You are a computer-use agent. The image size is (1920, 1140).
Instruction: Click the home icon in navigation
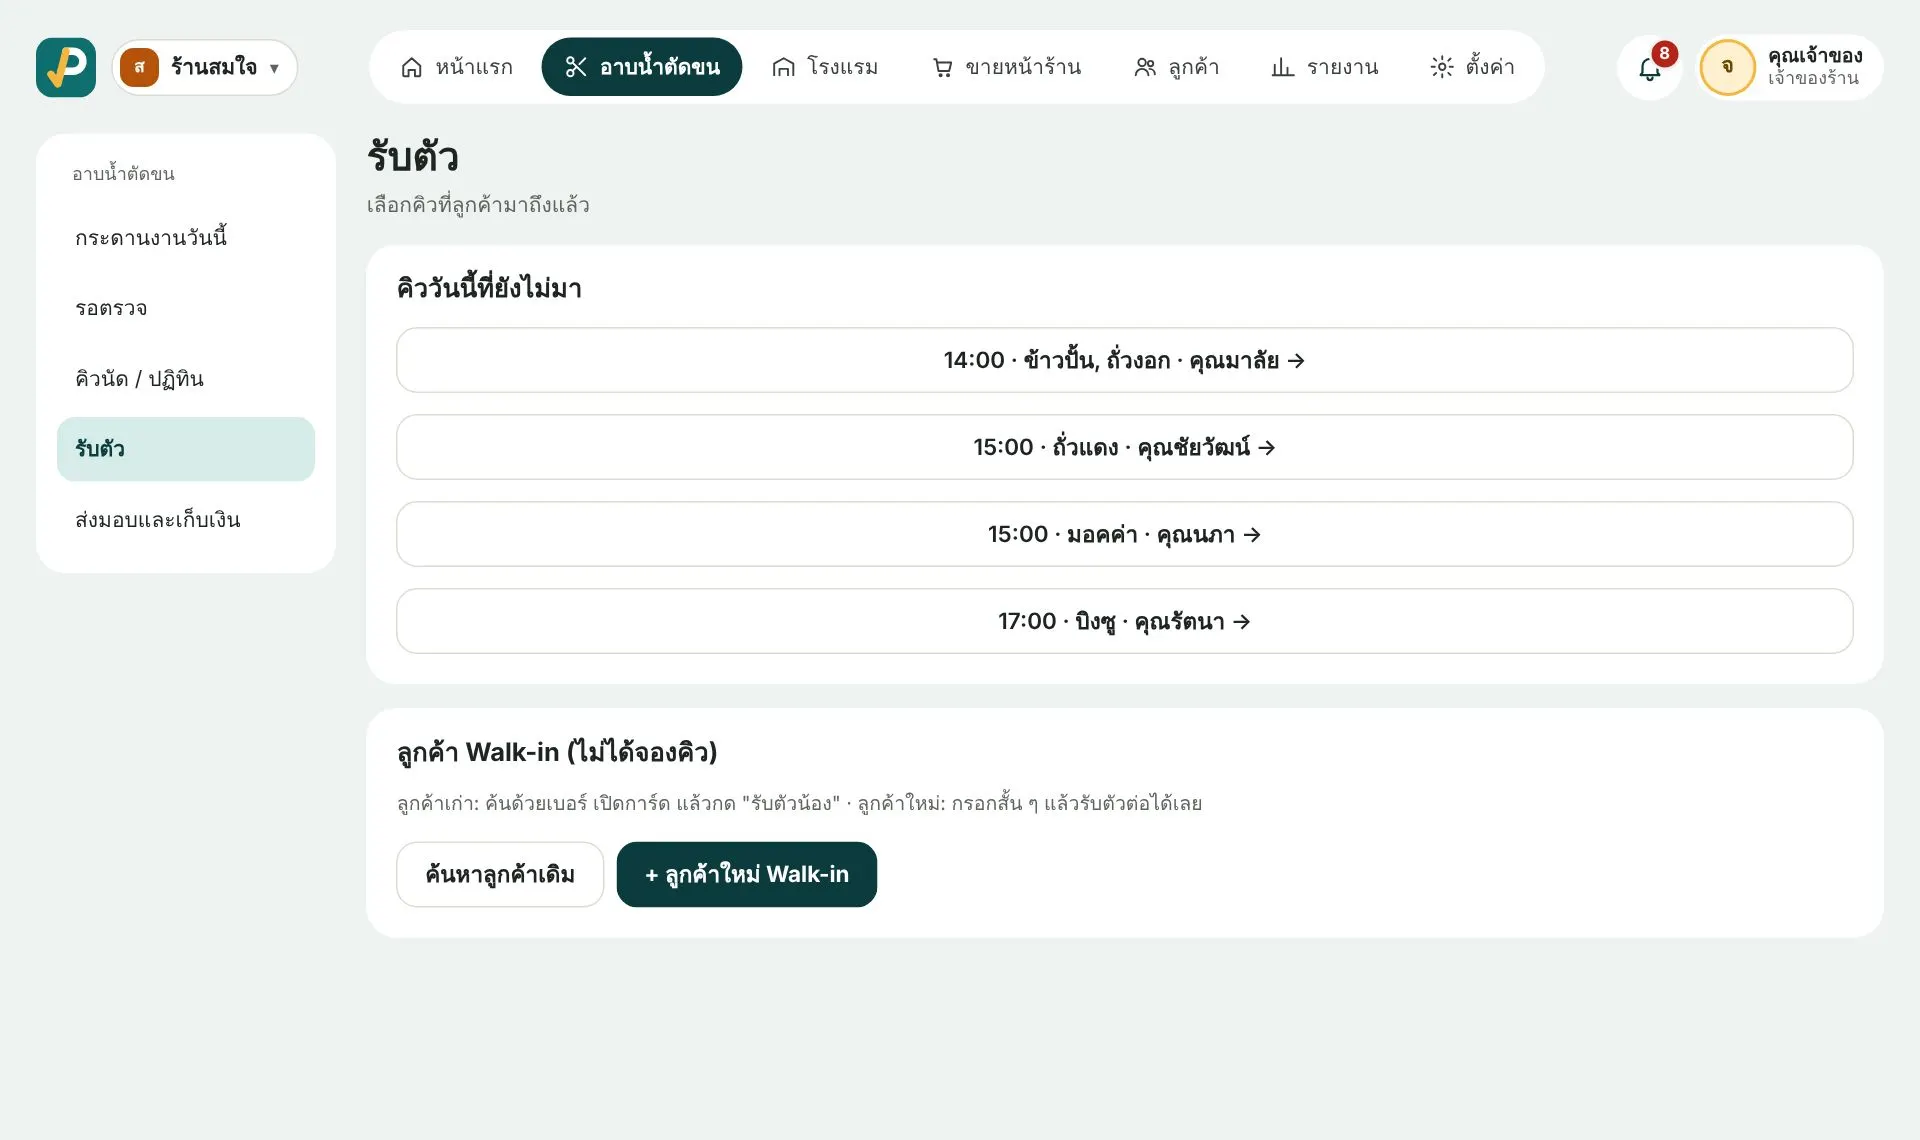(x=411, y=67)
